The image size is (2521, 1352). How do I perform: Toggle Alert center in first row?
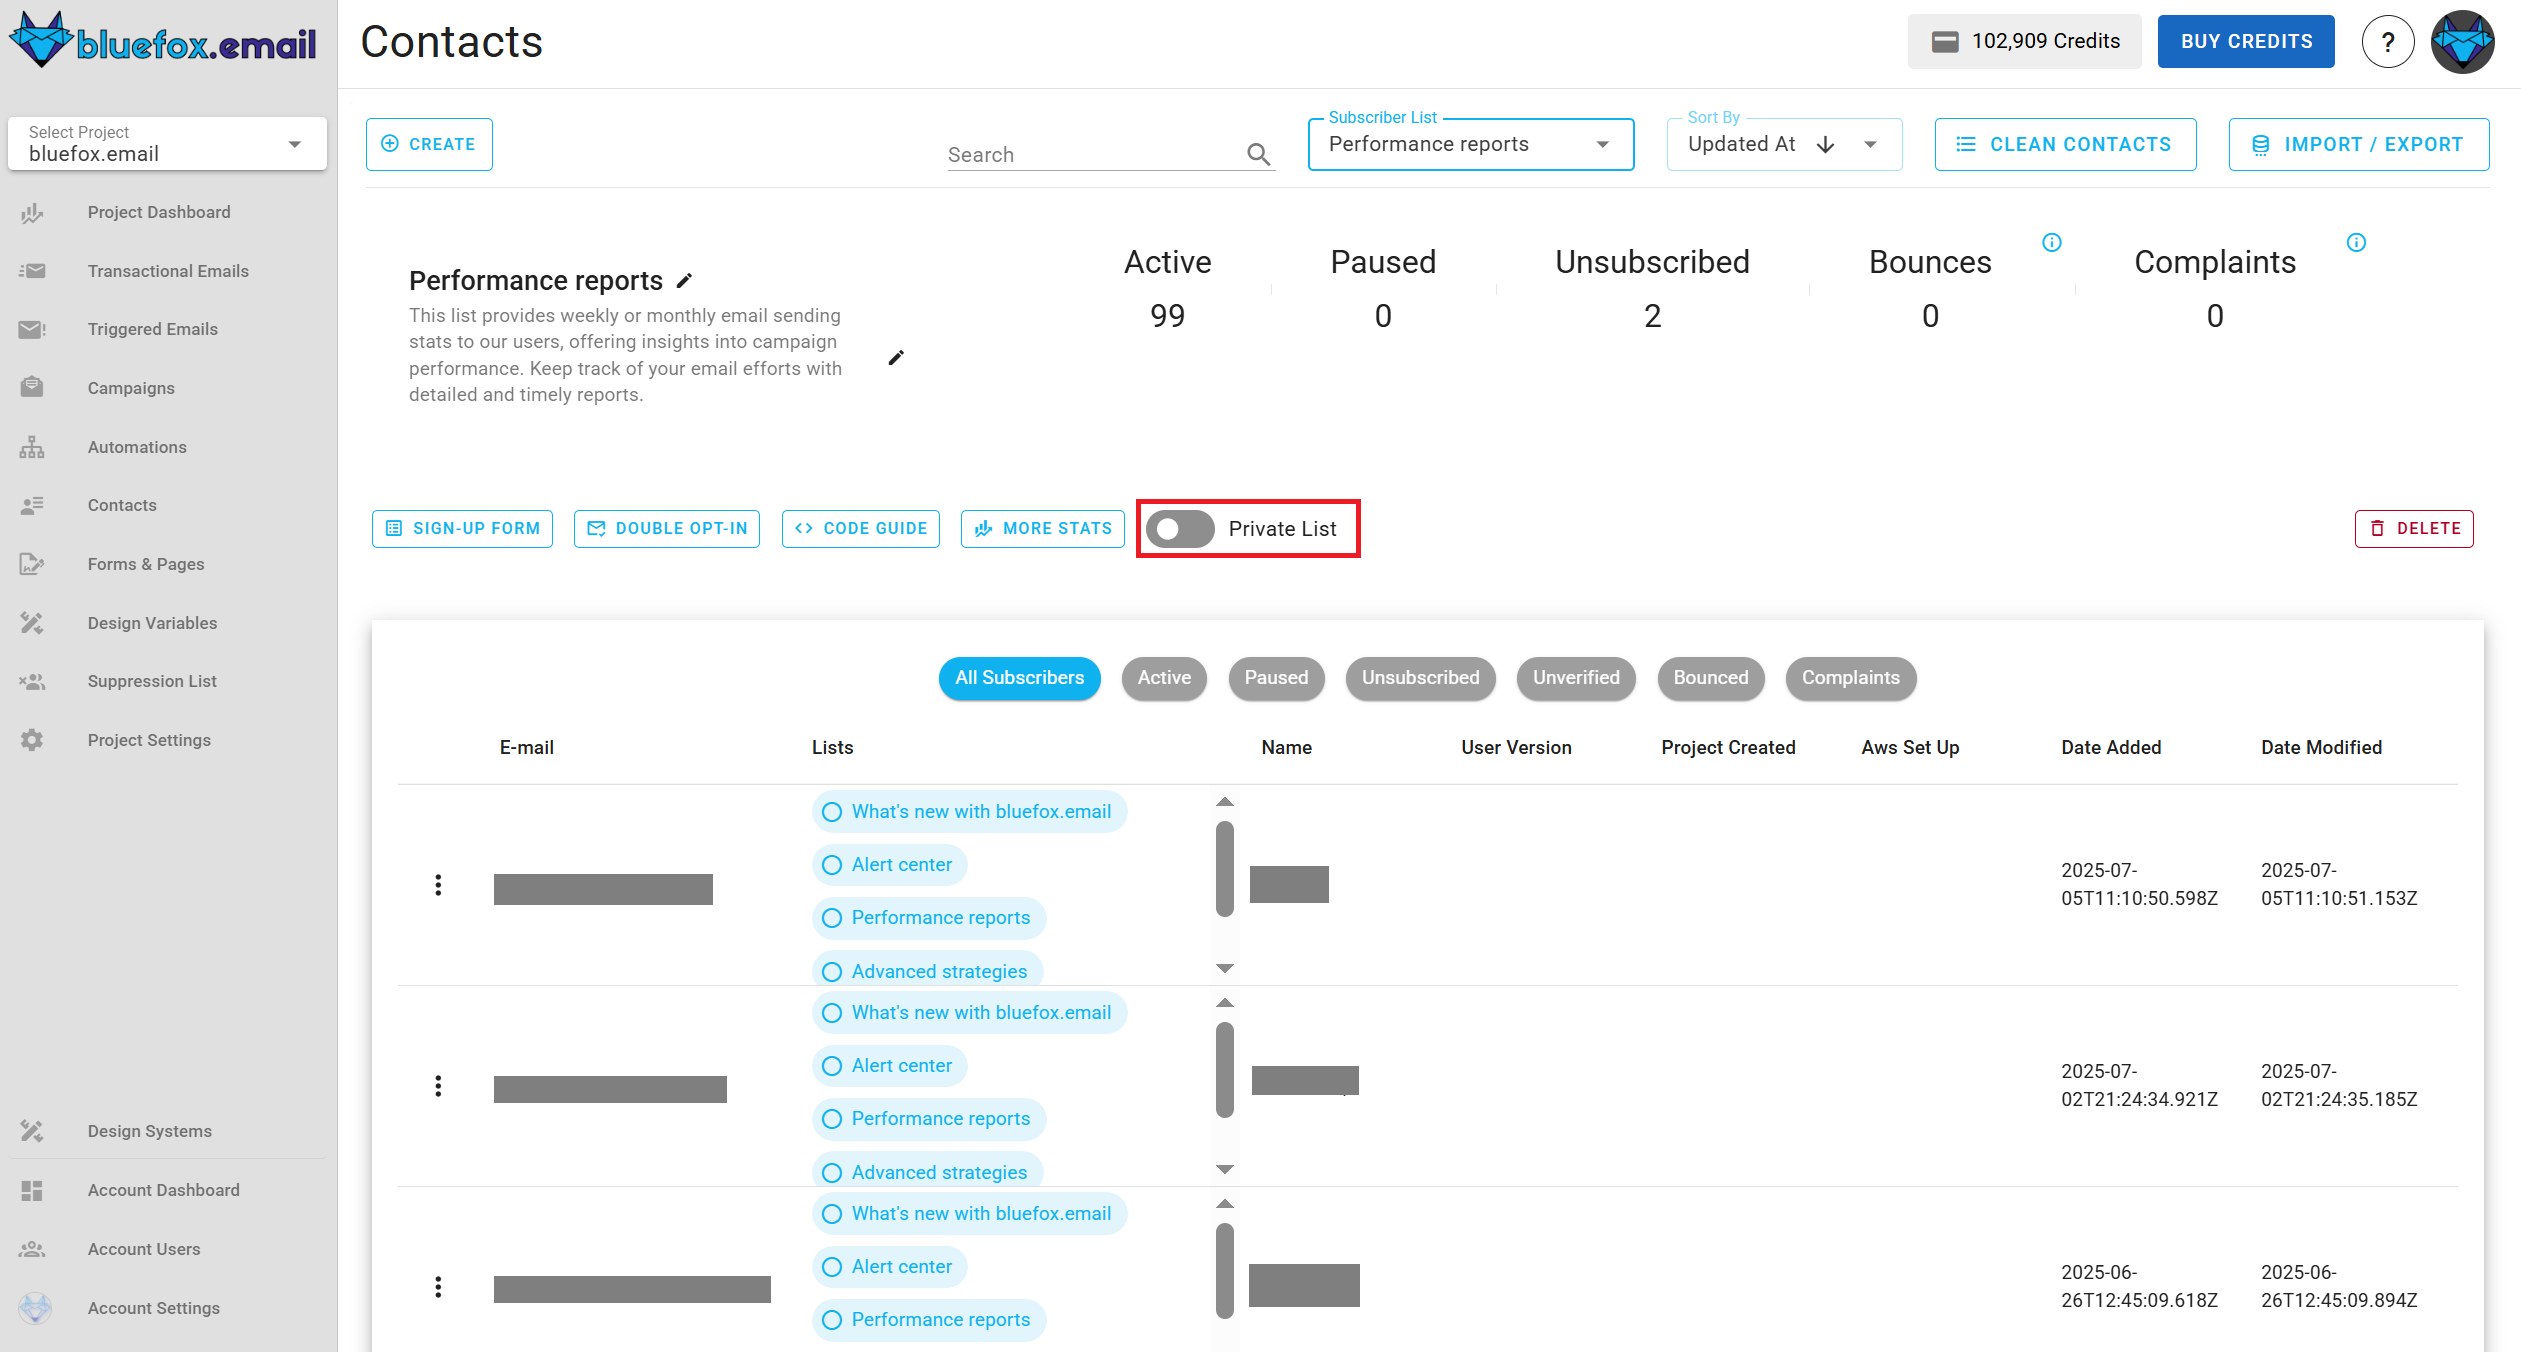890,865
